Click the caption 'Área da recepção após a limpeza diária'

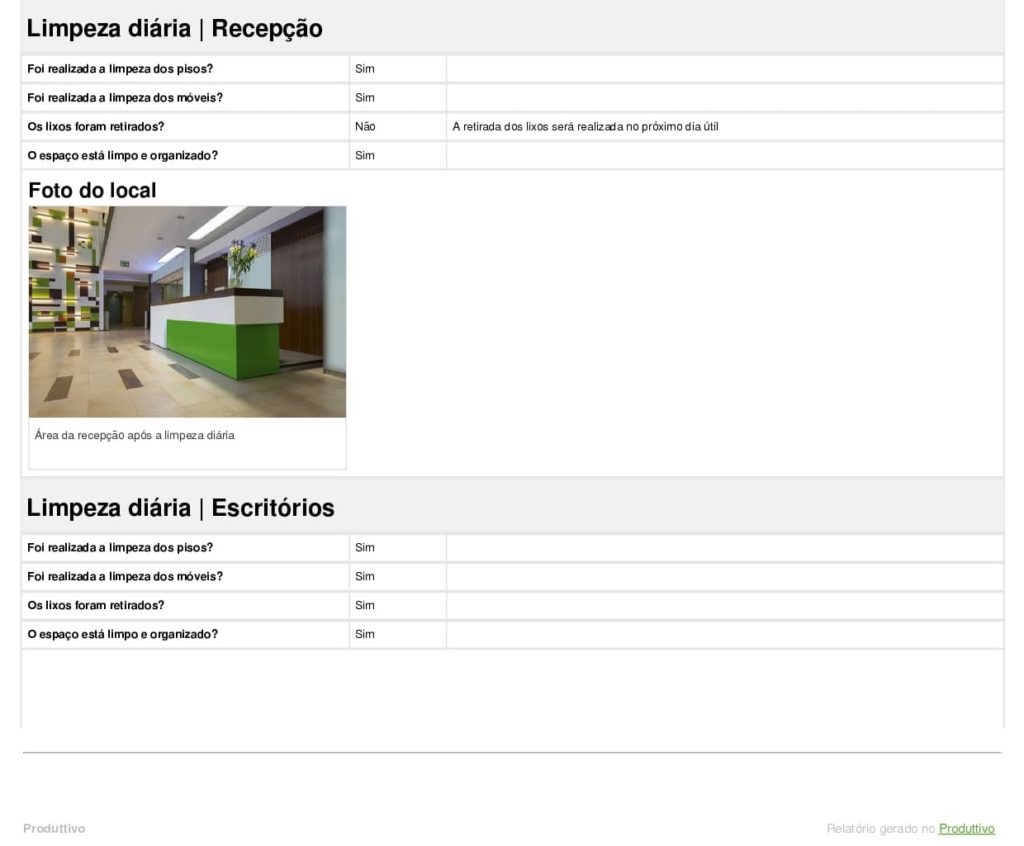tap(135, 436)
